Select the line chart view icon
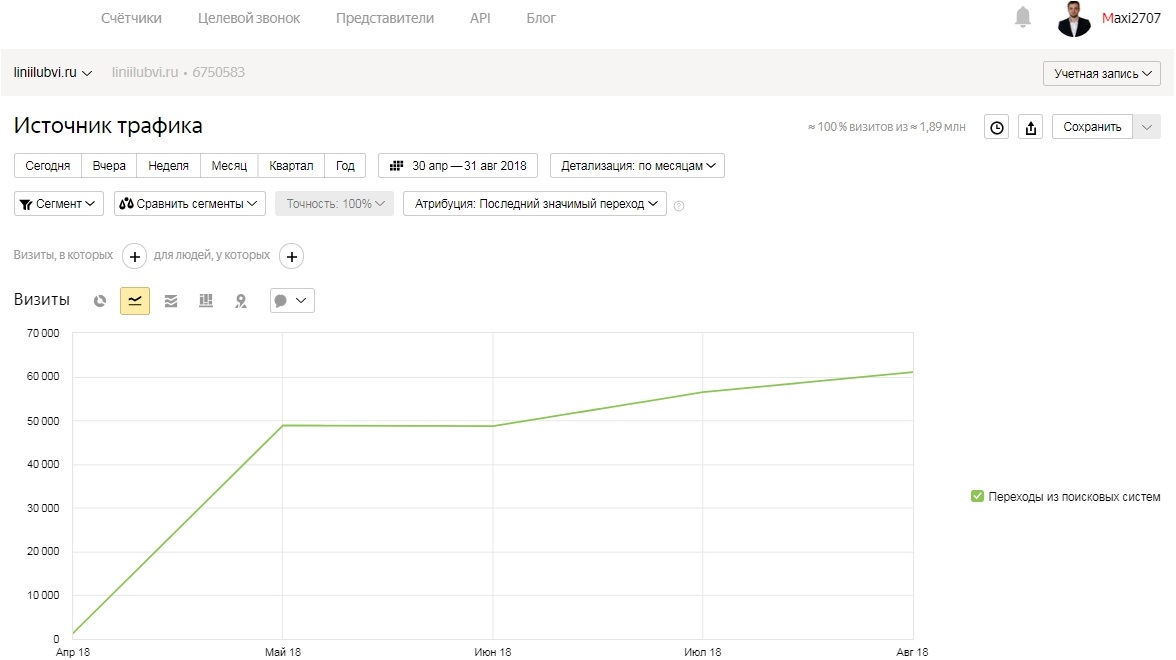The width and height of the screenshot is (1176, 660). [x=135, y=301]
